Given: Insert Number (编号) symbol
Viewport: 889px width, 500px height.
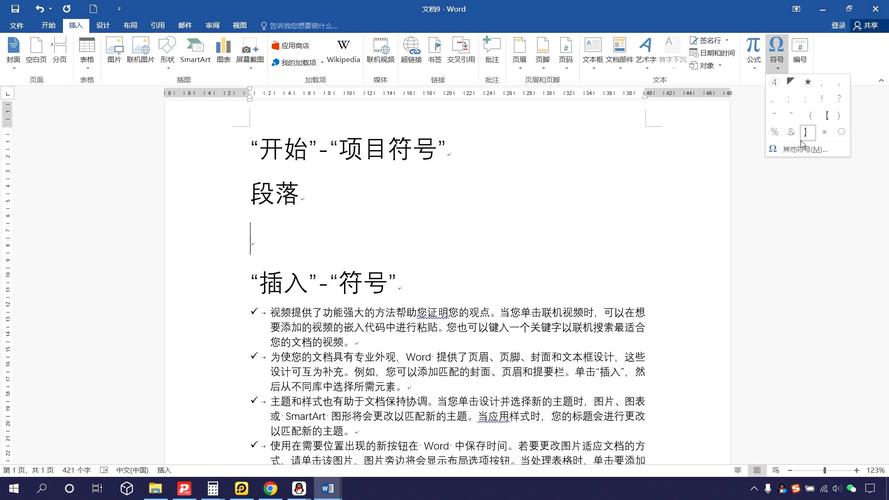Looking at the screenshot, I should (x=800, y=51).
